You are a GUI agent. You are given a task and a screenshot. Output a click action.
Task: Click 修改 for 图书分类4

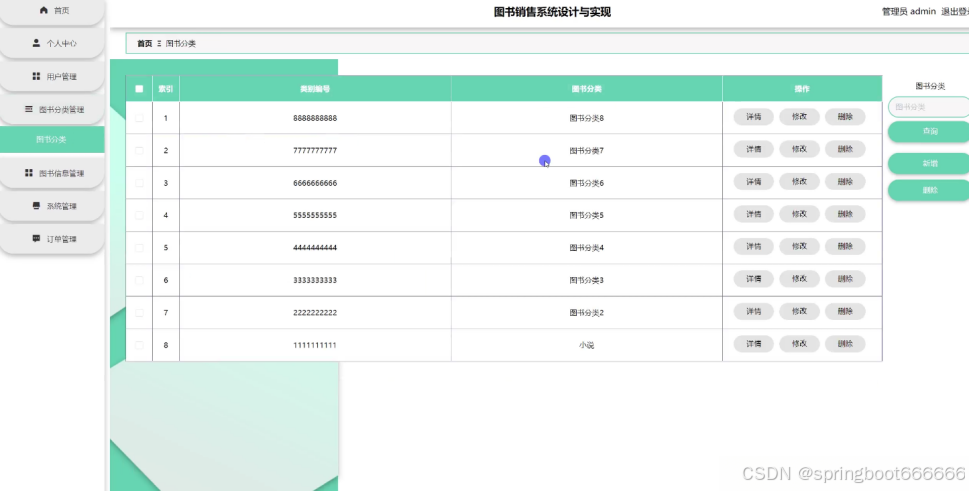799,246
